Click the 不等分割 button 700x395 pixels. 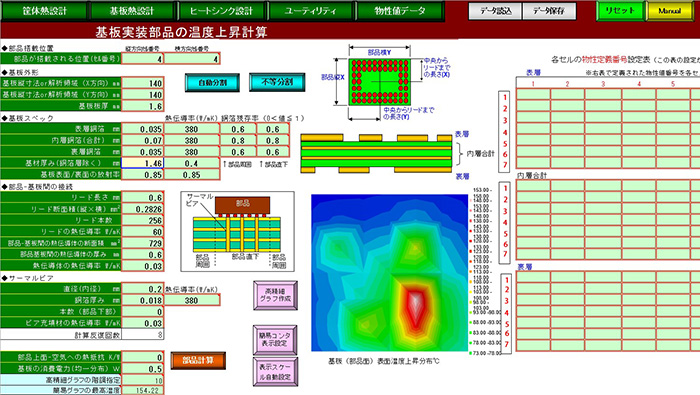click(277, 82)
